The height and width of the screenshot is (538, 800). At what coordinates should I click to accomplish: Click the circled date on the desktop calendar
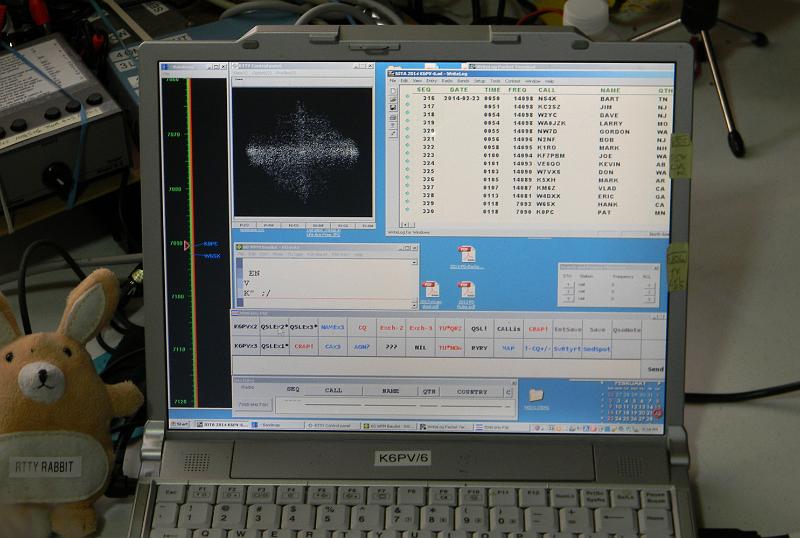657,413
